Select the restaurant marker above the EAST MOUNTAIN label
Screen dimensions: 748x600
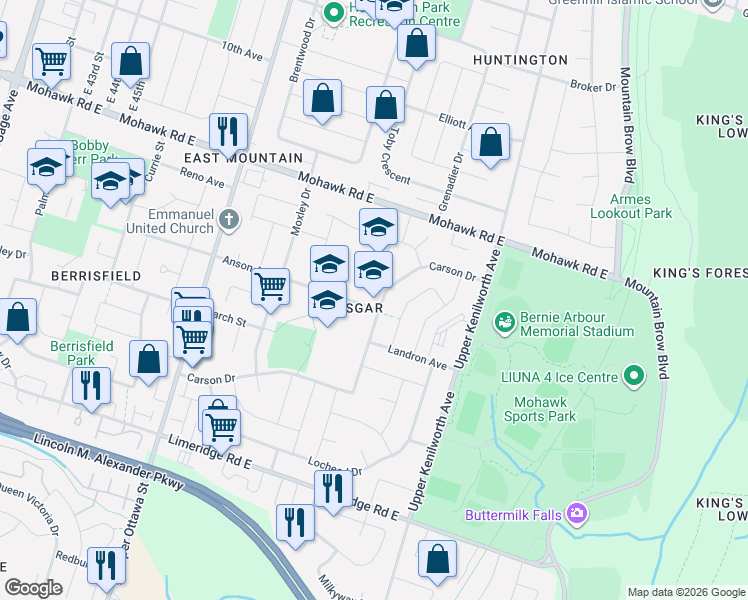[229, 134]
